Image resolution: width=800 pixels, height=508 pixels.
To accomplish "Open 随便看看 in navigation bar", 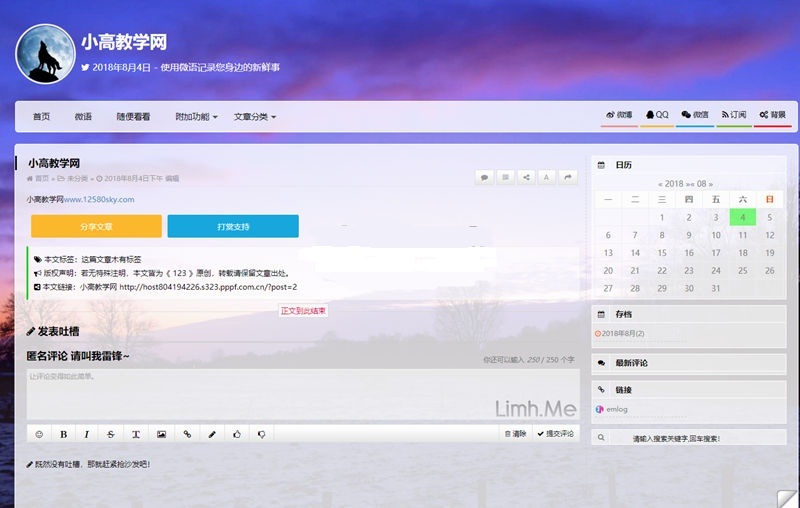I will pyautogui.click(x=133, y=117).
